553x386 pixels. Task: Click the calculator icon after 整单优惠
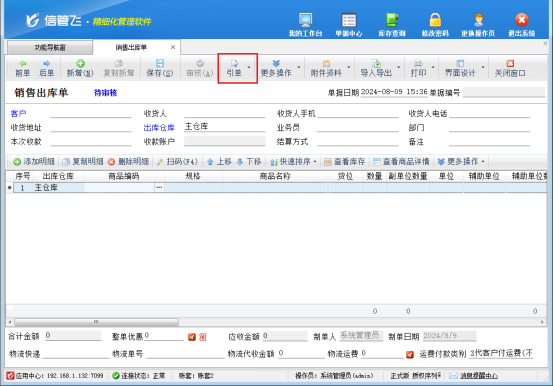pyautogui.click(x=202, y=337)
